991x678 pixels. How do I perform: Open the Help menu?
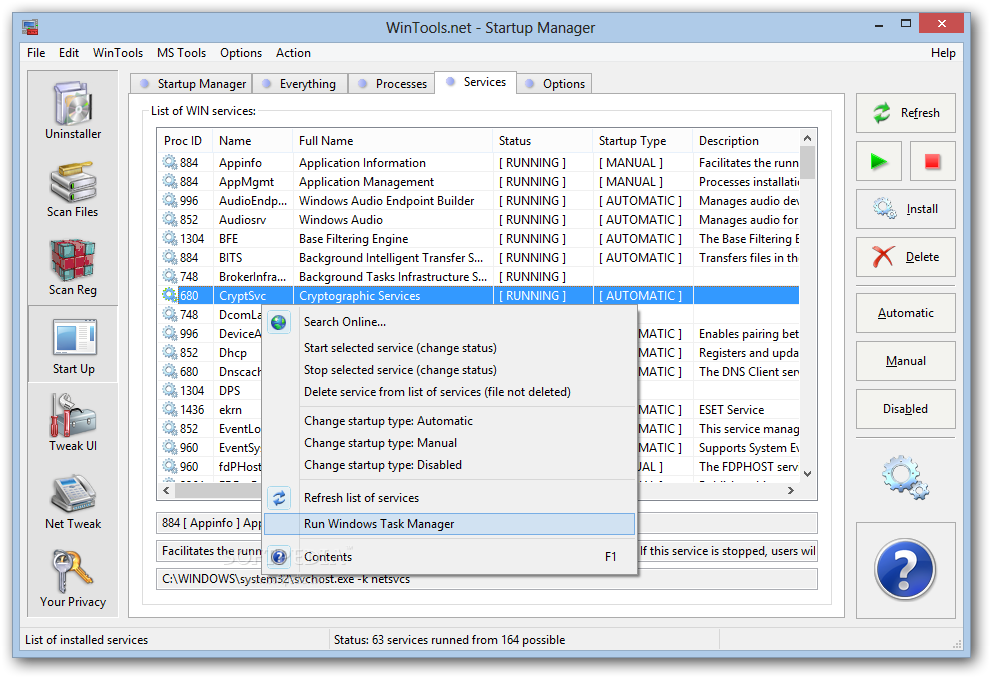[943, 53]
